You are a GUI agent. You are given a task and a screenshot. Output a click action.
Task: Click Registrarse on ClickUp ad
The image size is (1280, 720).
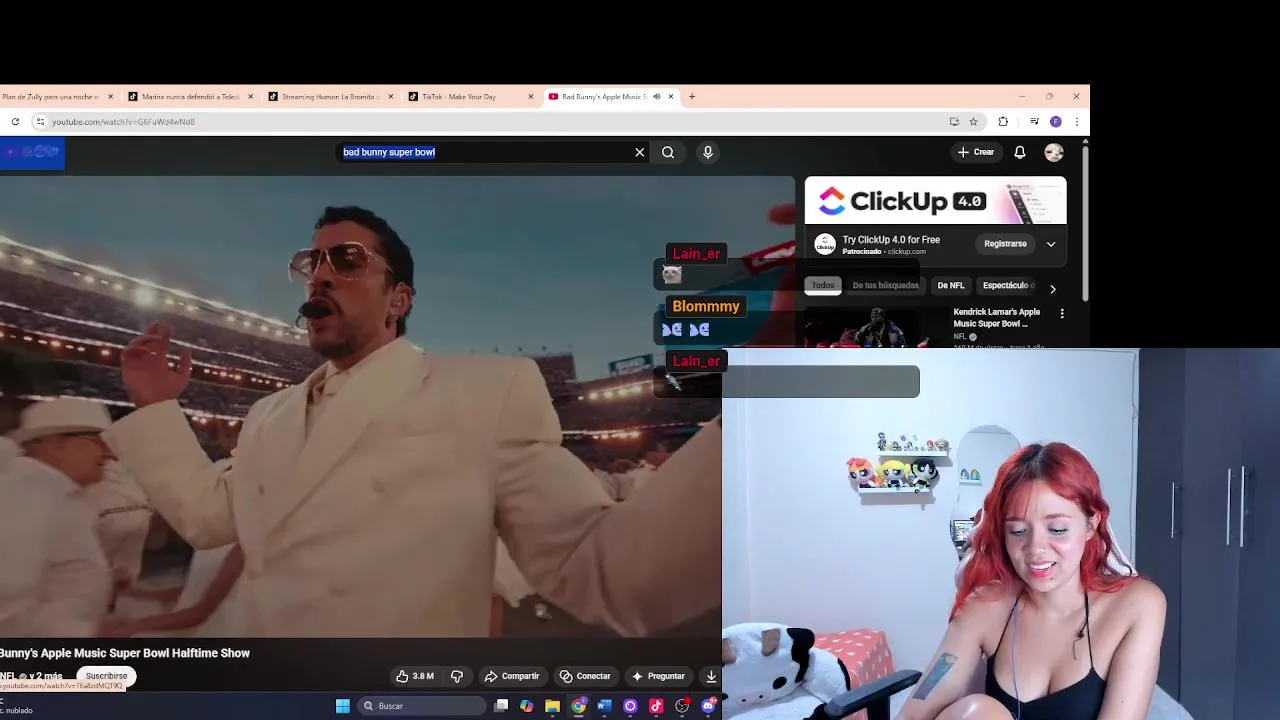(x=1005, y=244)
